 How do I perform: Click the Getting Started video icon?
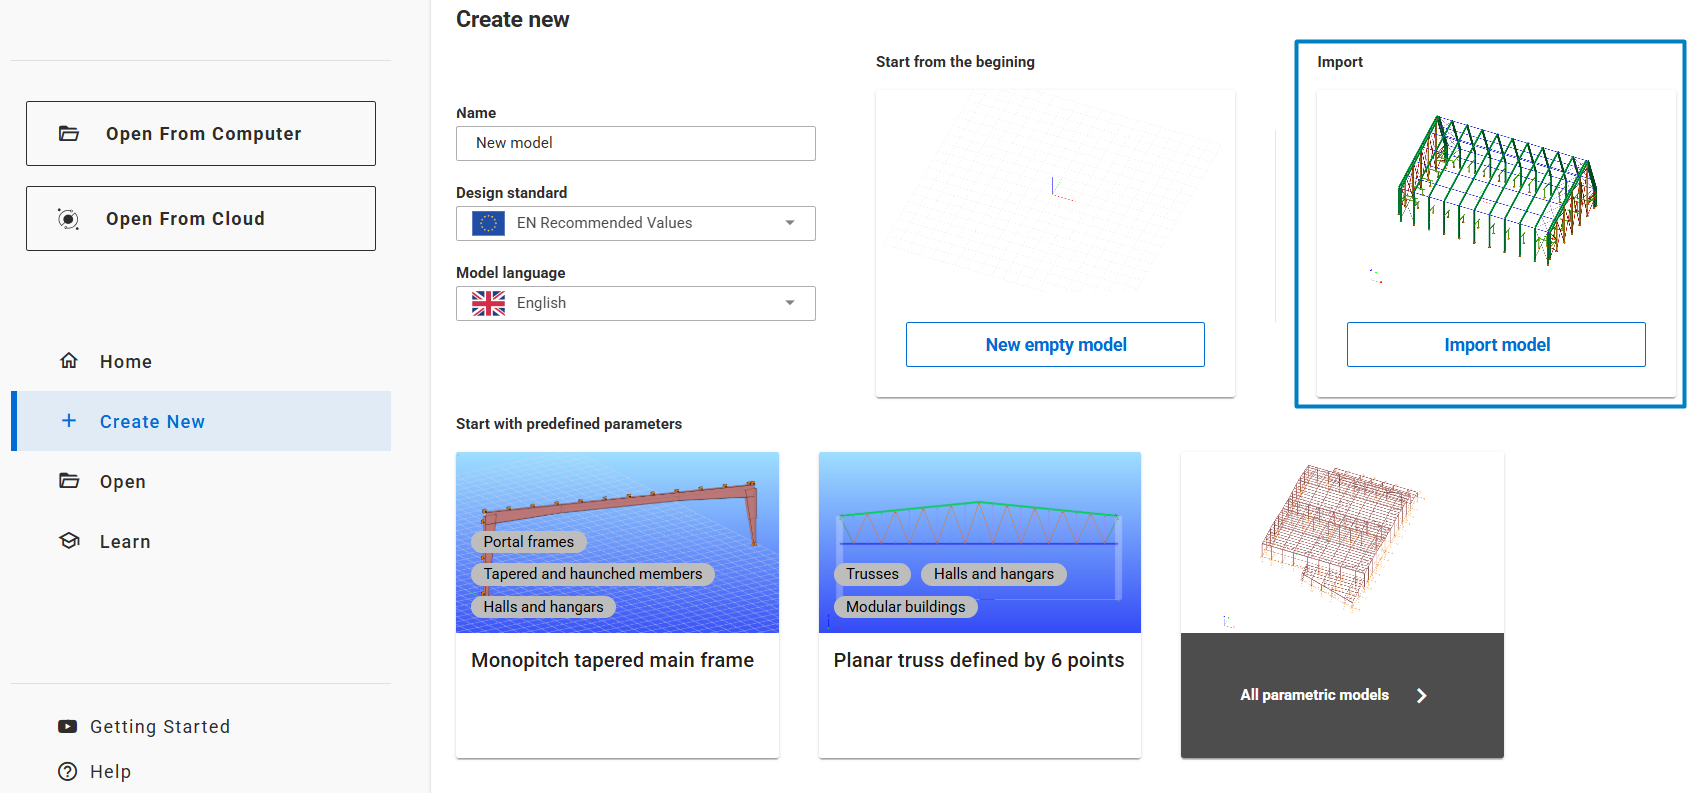click(68, 727)
